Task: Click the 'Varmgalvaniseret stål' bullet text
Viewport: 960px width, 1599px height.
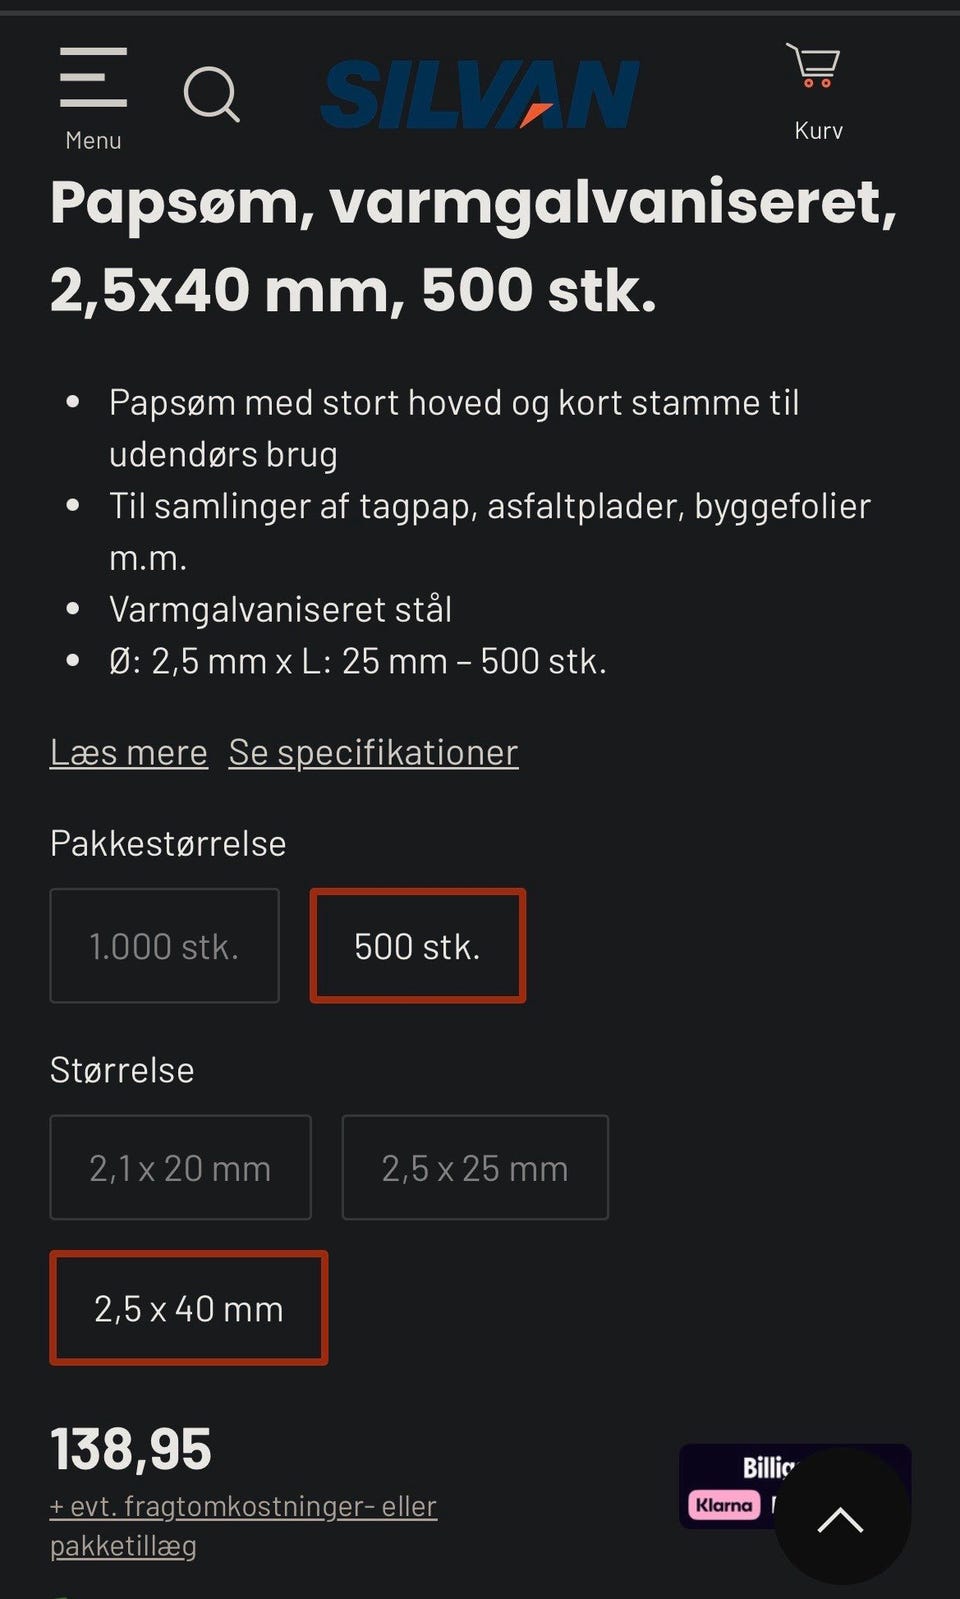Action: point(280,609)
